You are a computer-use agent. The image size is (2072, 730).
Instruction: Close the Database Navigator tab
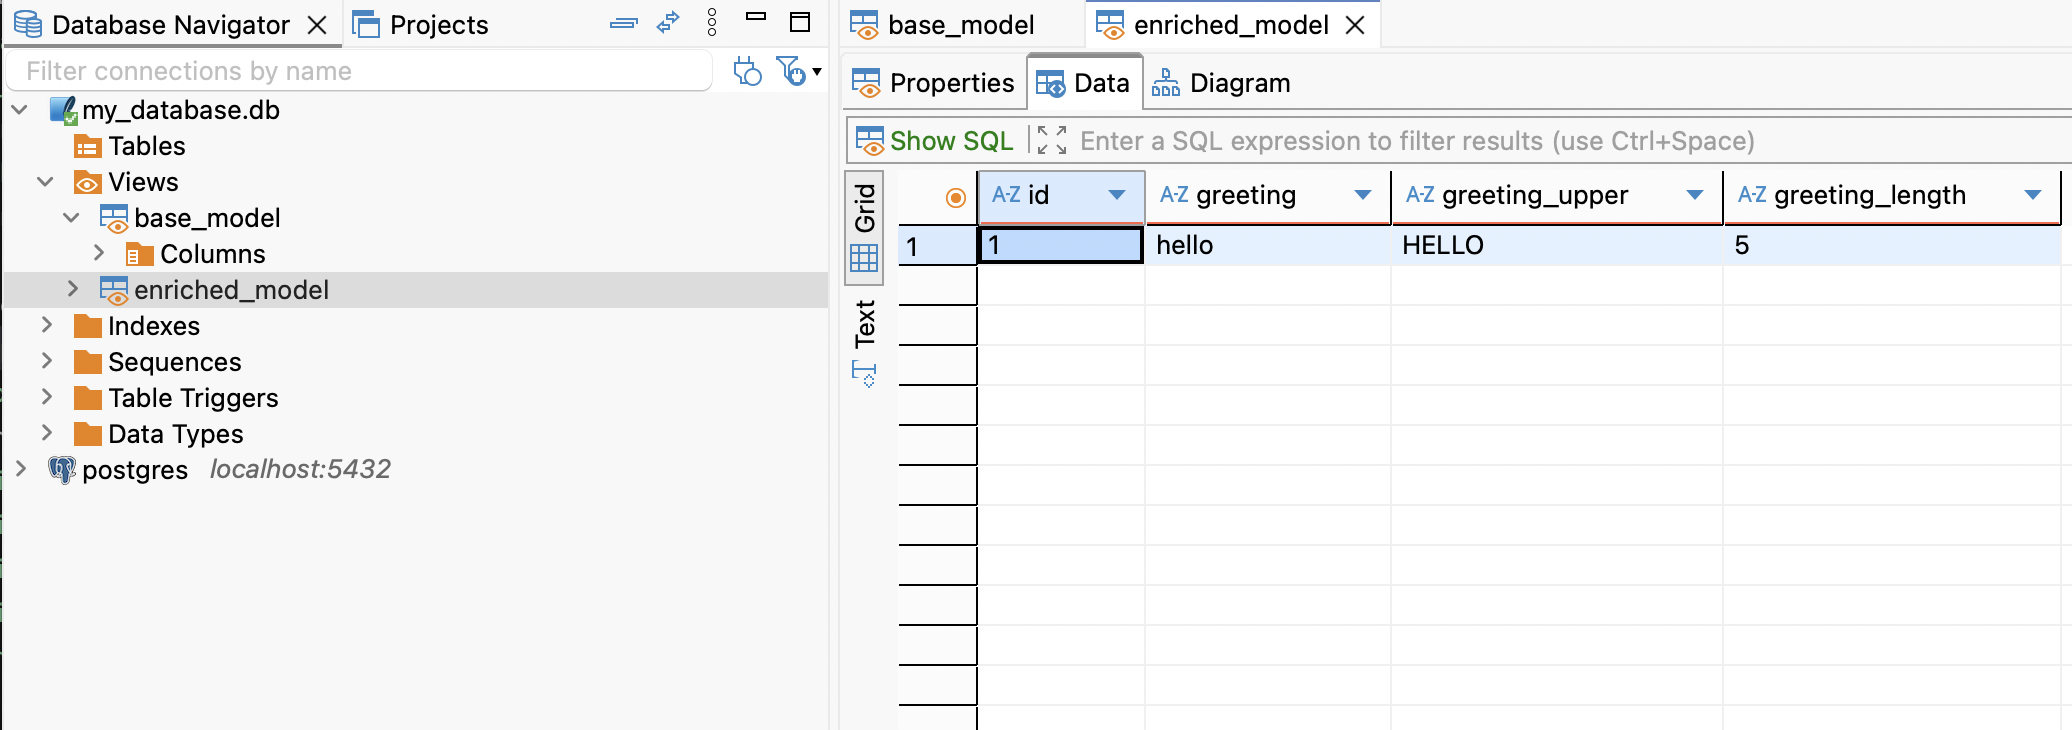pyautogui.click(x=317, y=25)
